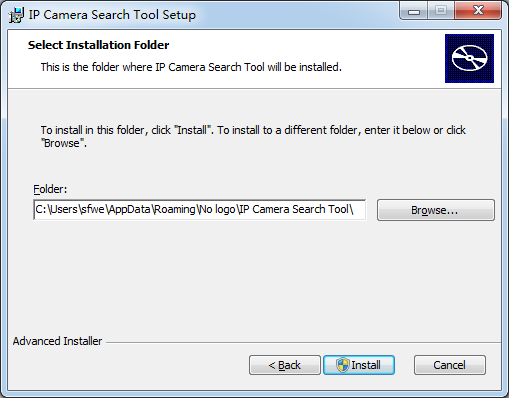
Task: Go back to the previous setup step
Action: click(x=285, y=365)
